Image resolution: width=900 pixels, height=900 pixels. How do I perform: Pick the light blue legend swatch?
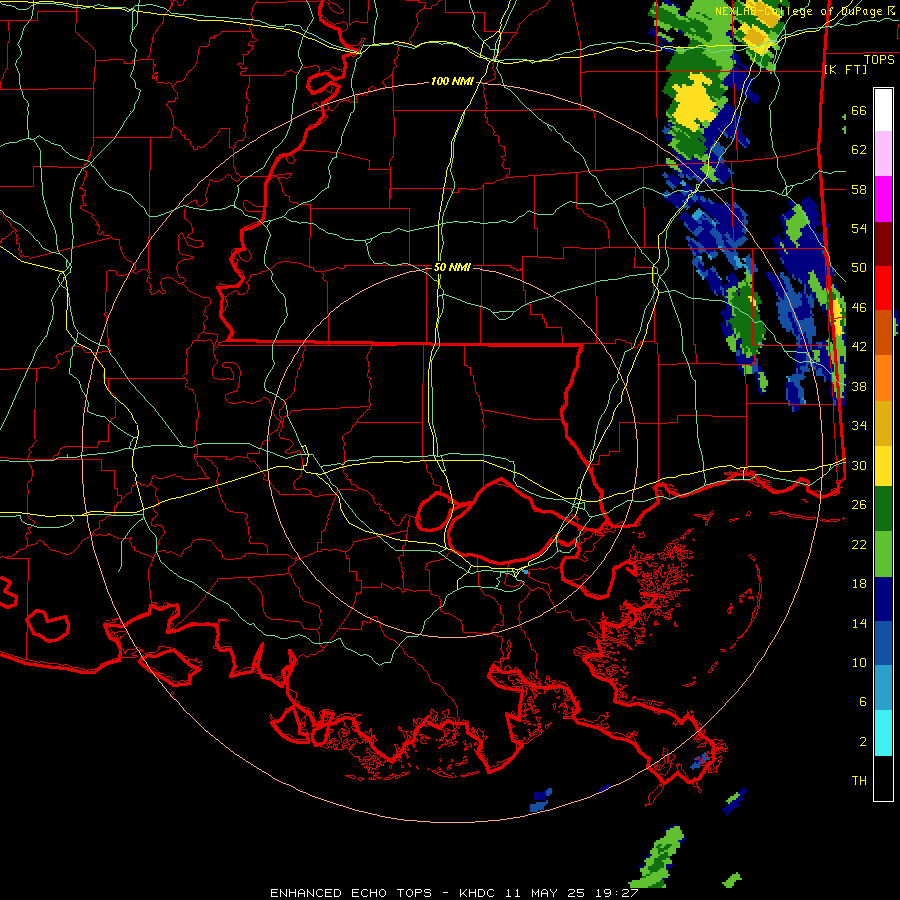pos(883,688)
